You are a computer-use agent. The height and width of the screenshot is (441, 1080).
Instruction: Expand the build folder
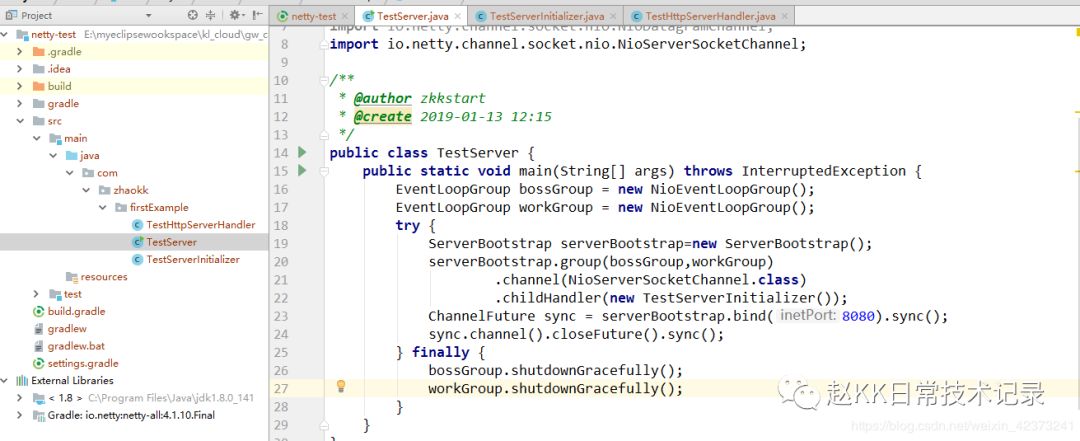(x=19, y=86)
